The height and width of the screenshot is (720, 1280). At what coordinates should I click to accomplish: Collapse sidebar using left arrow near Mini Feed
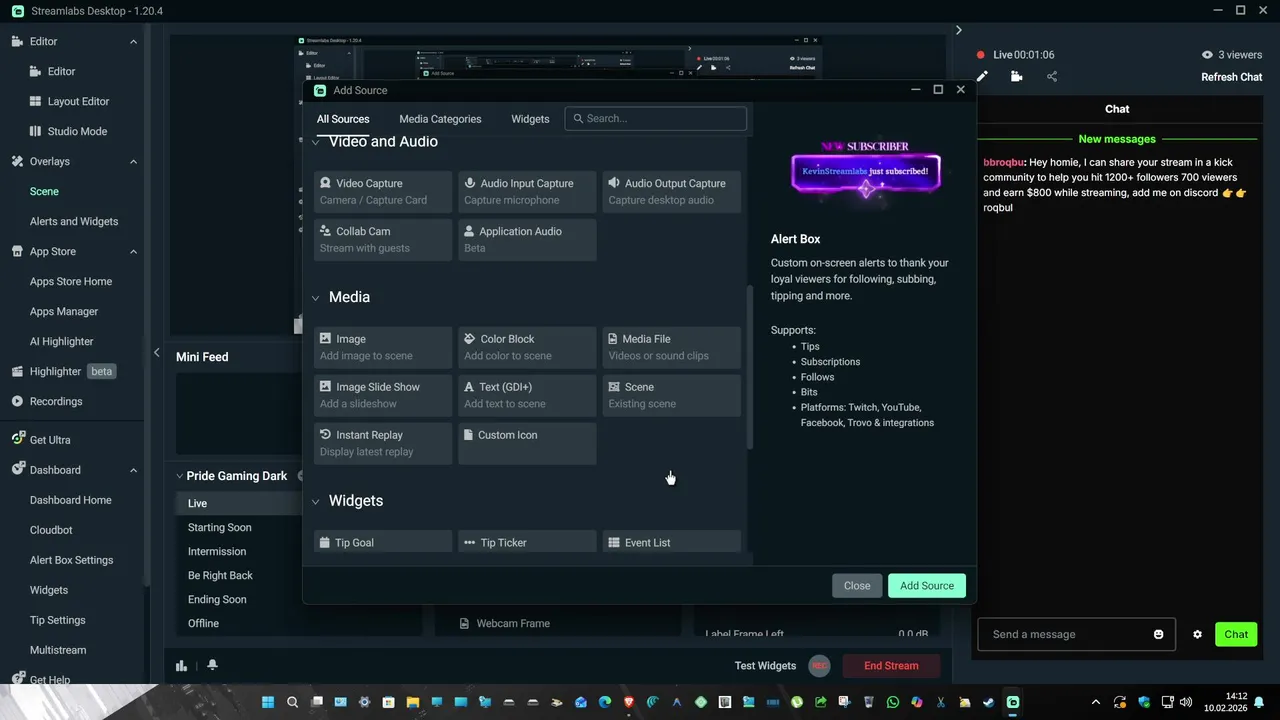[x=156, y=352]
